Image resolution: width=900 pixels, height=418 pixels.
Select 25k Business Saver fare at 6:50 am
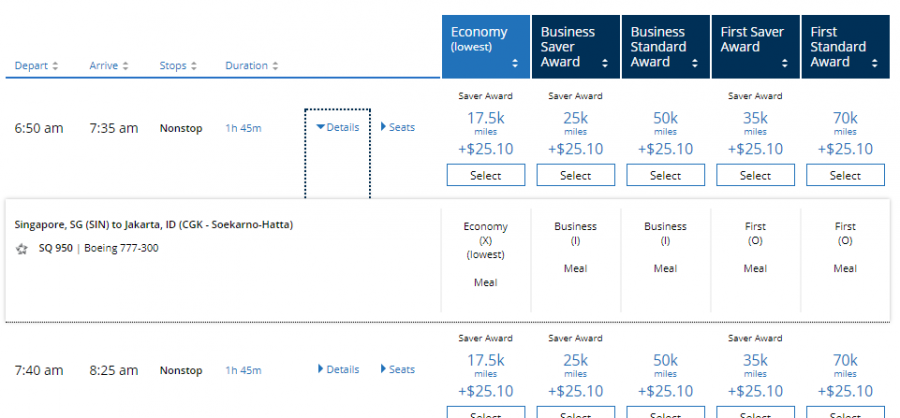coord(575,175)
